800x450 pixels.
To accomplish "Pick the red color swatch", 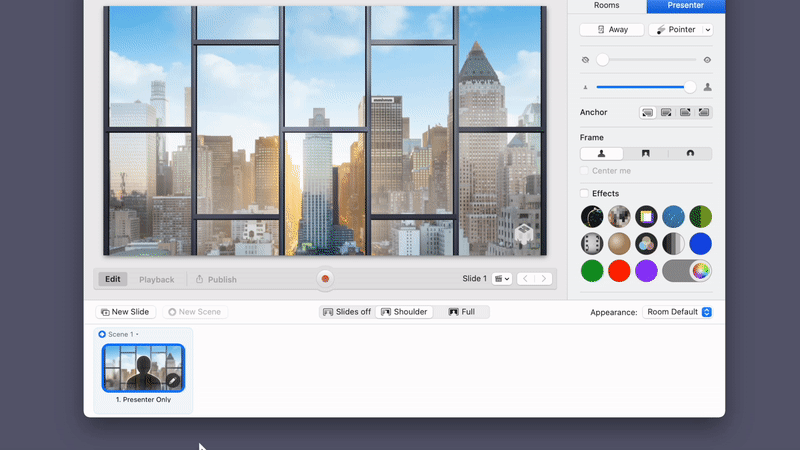I will pyautogui.click(x=619, y=271).
